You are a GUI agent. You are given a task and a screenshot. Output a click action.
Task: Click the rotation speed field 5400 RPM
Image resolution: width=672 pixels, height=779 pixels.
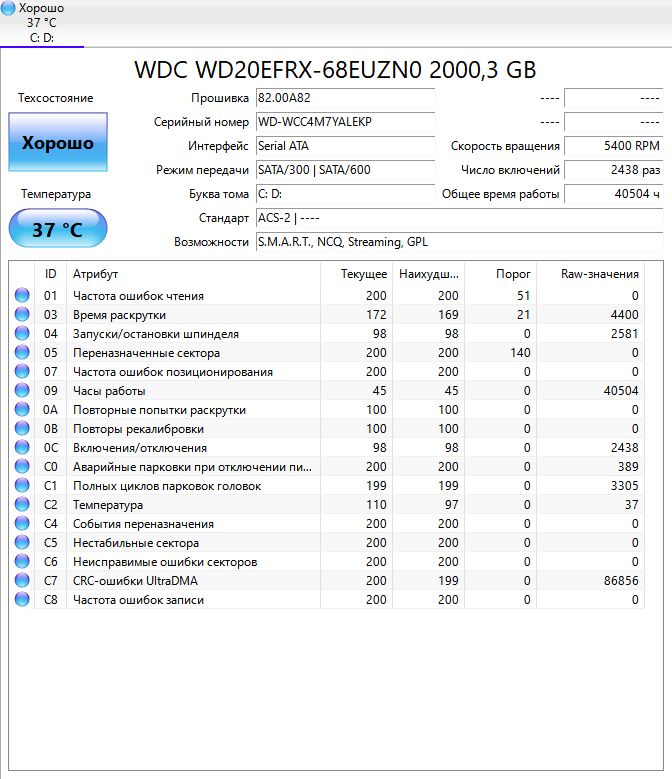[614, 146]
